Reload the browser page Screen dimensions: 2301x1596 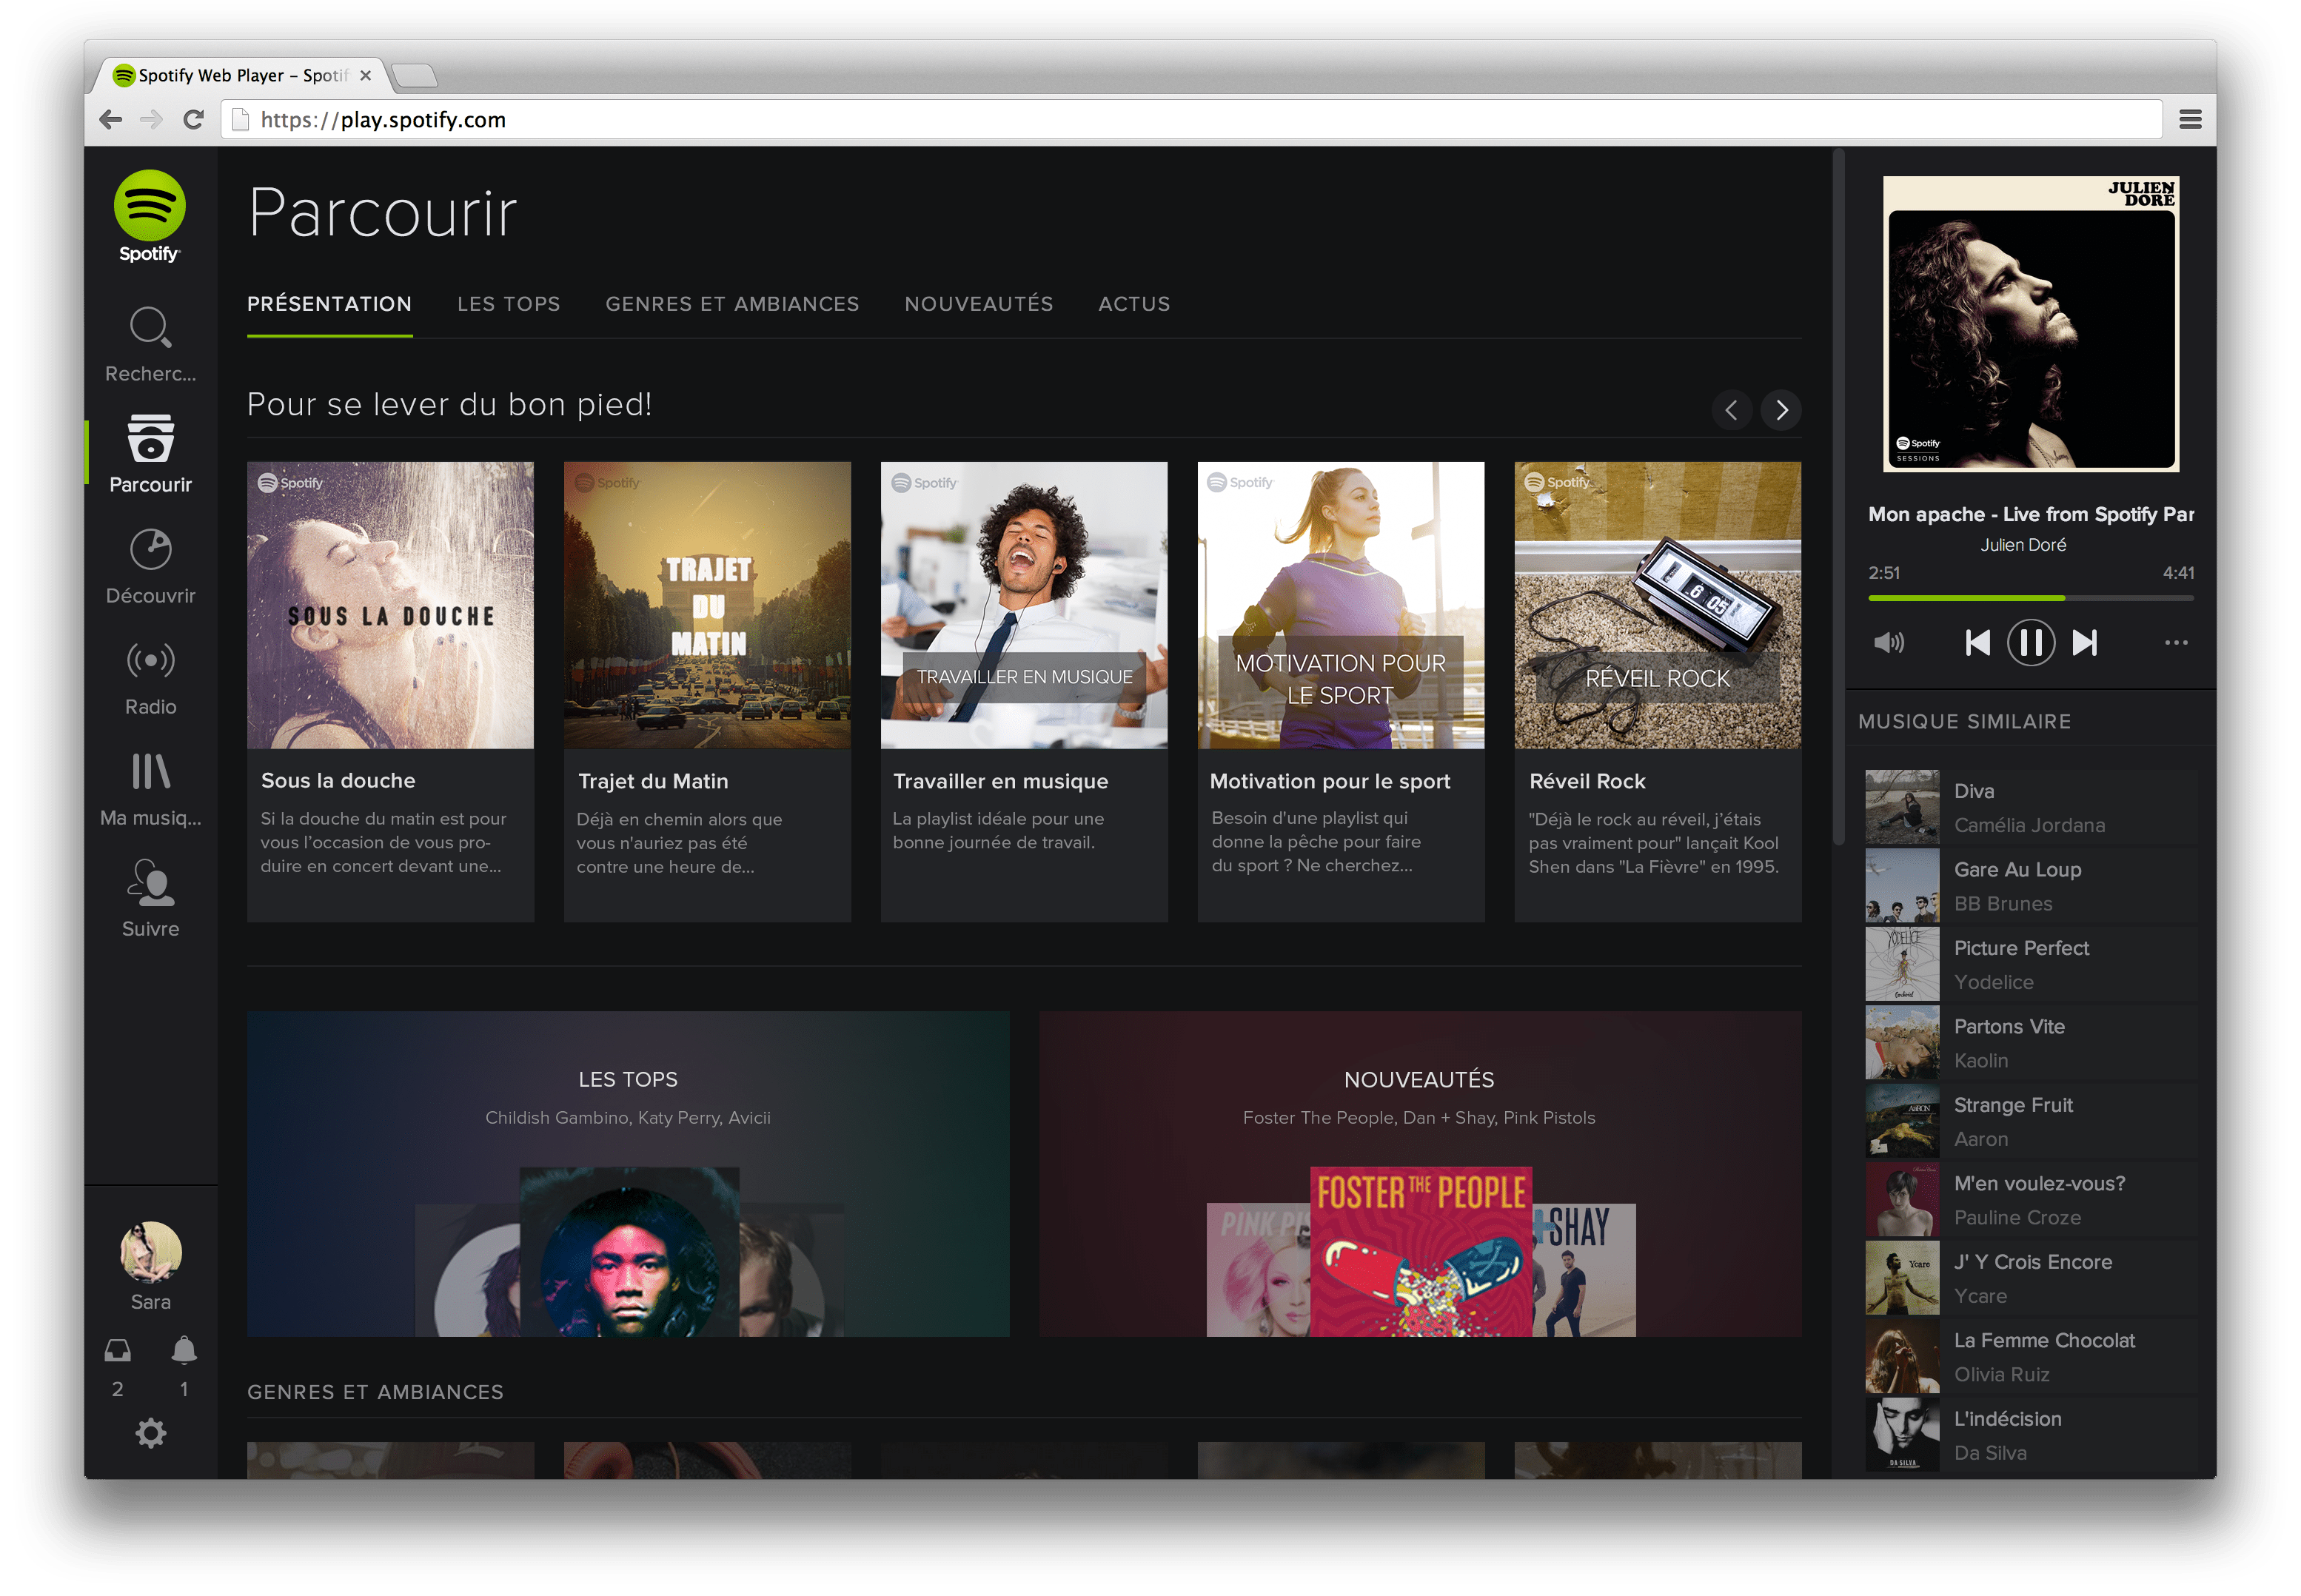pos(194,120)
